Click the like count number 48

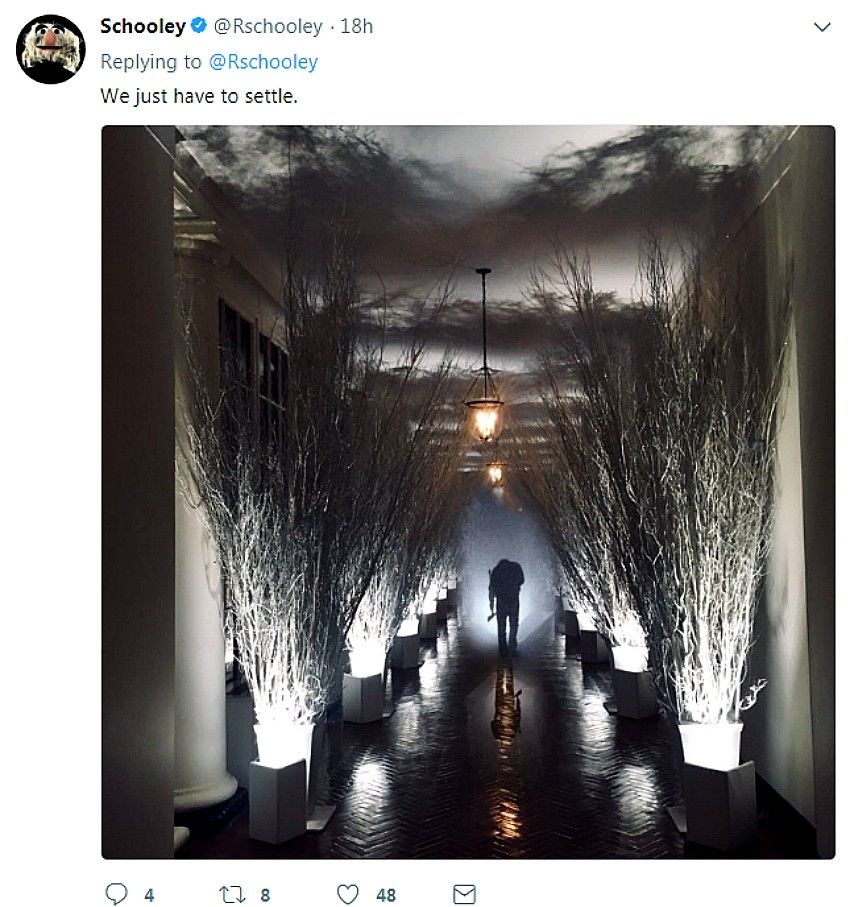(x=386, y=895)
